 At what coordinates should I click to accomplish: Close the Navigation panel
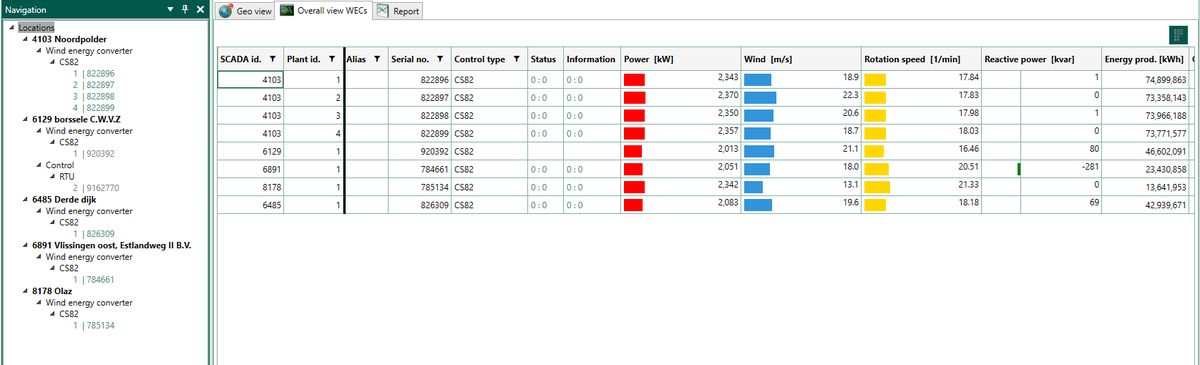[x=199, y=8]
